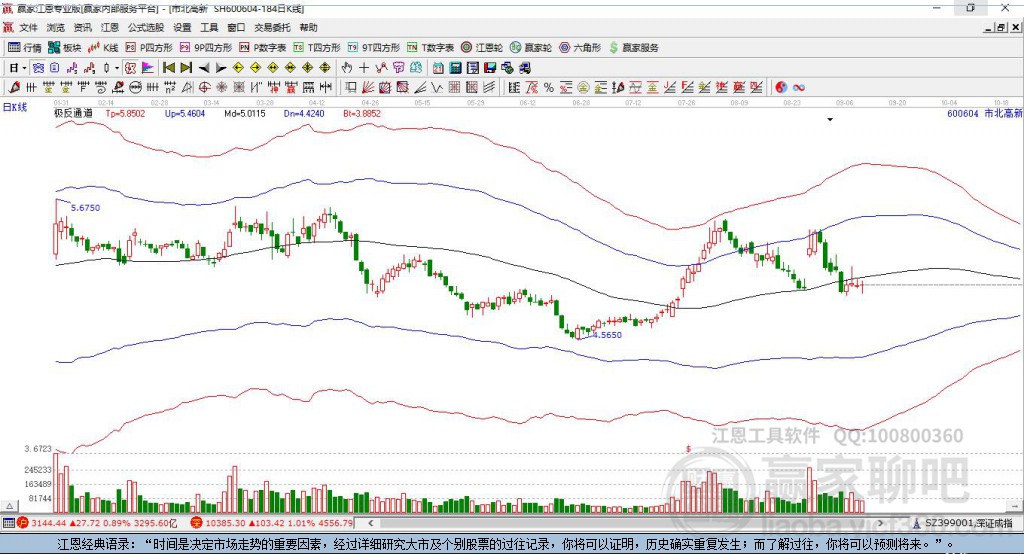This screenshot has height=554, width=1024.
Task: Select the percent sign tool
Action: tap(549, 88)
